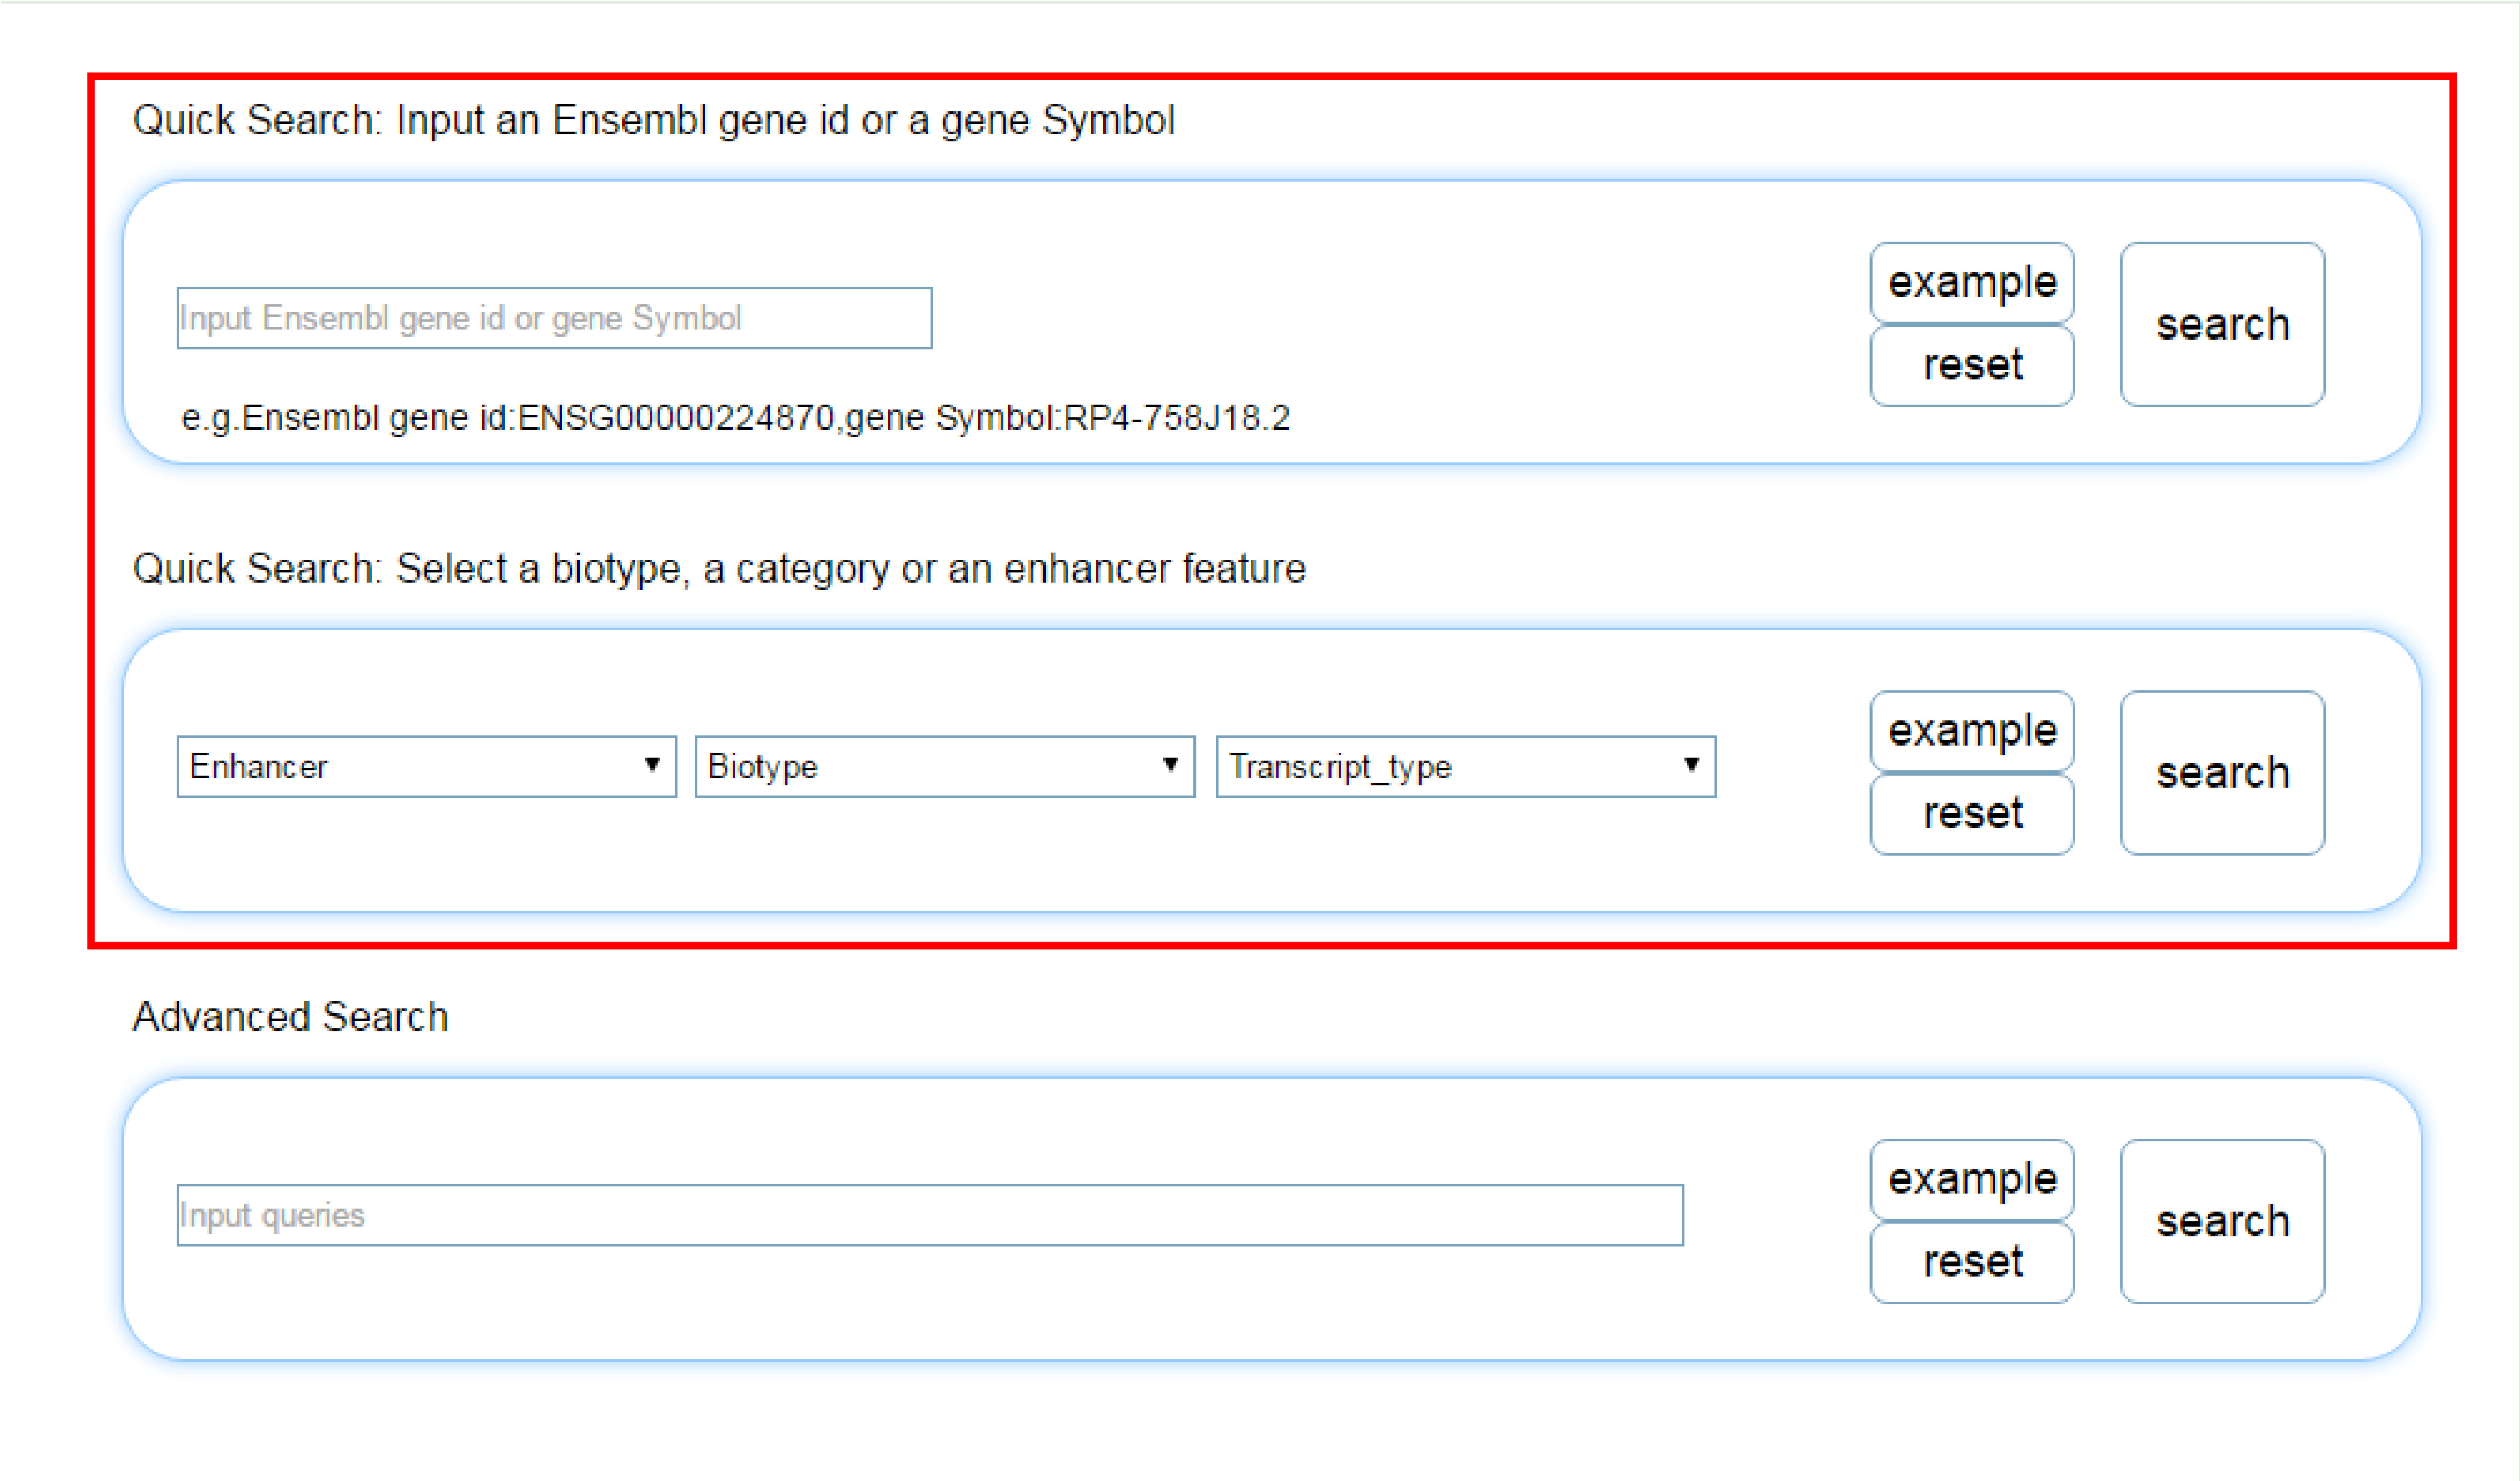Open the Enhancer dropdown
Image resolution: width=2520 pixels, height=1481 pixels.
click(x=425, y=766)
